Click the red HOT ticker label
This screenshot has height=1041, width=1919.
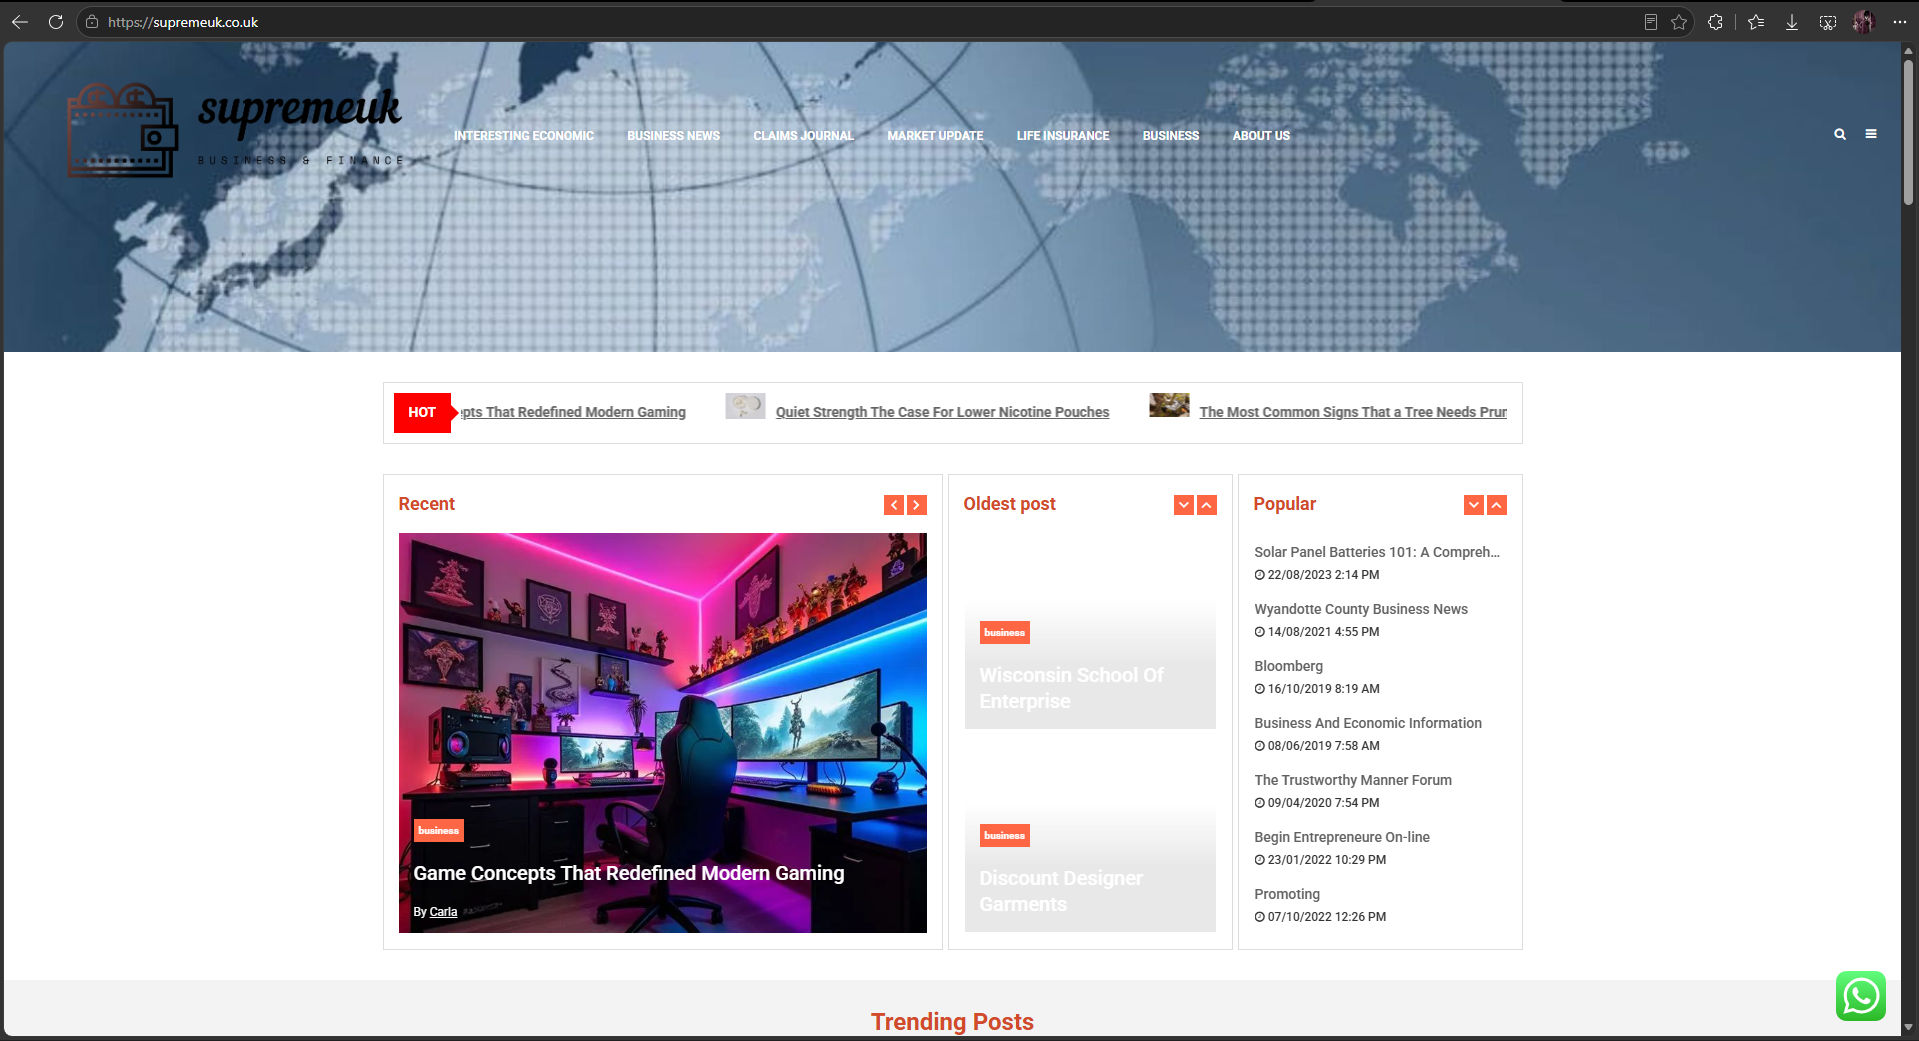(x=422, y=412)
